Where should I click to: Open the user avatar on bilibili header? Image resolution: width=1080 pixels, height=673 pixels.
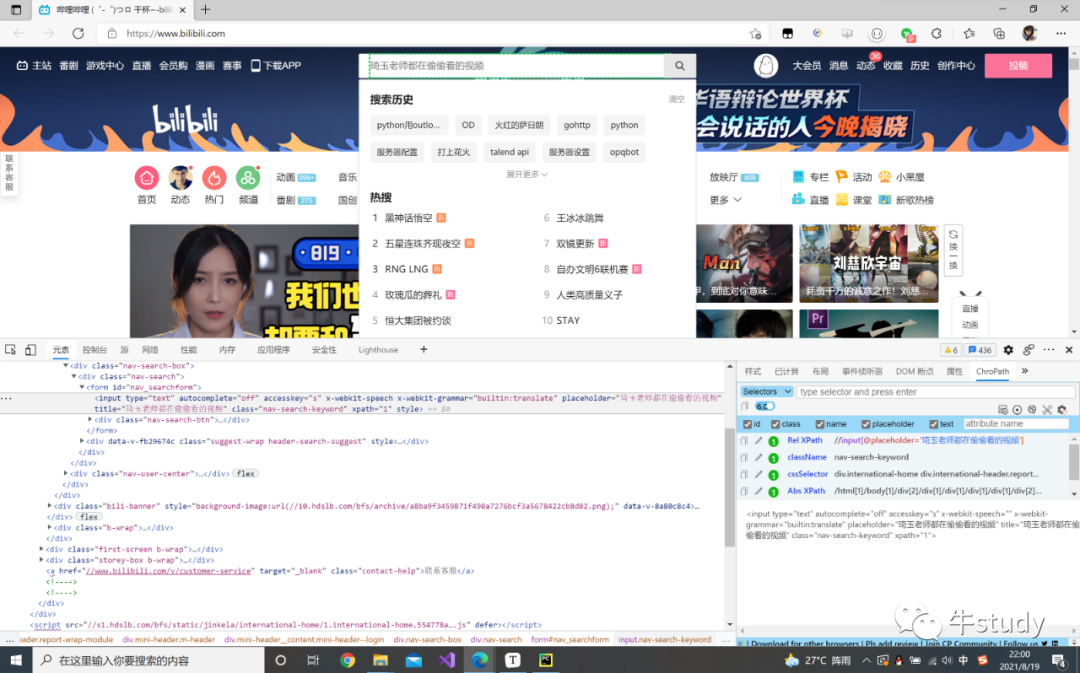(x=765, y=65)
